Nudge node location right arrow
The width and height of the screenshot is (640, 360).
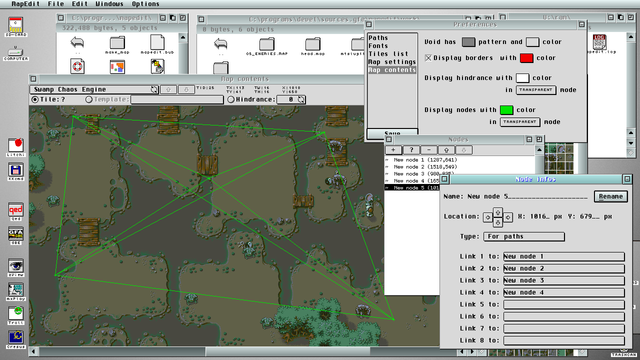pyautogui.click(x=508, y=217)
